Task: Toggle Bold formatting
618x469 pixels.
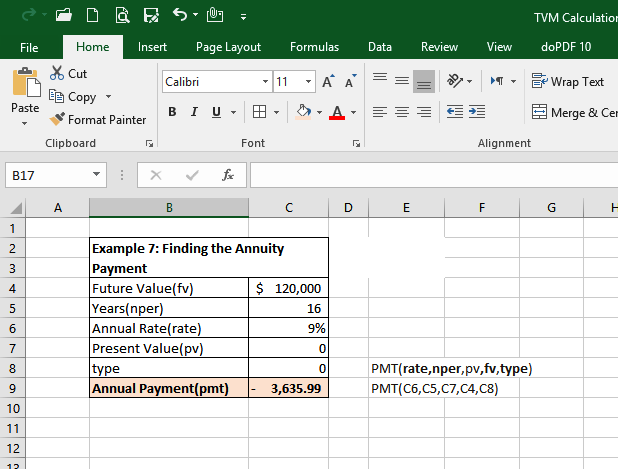Action: (x=172, y=112)
